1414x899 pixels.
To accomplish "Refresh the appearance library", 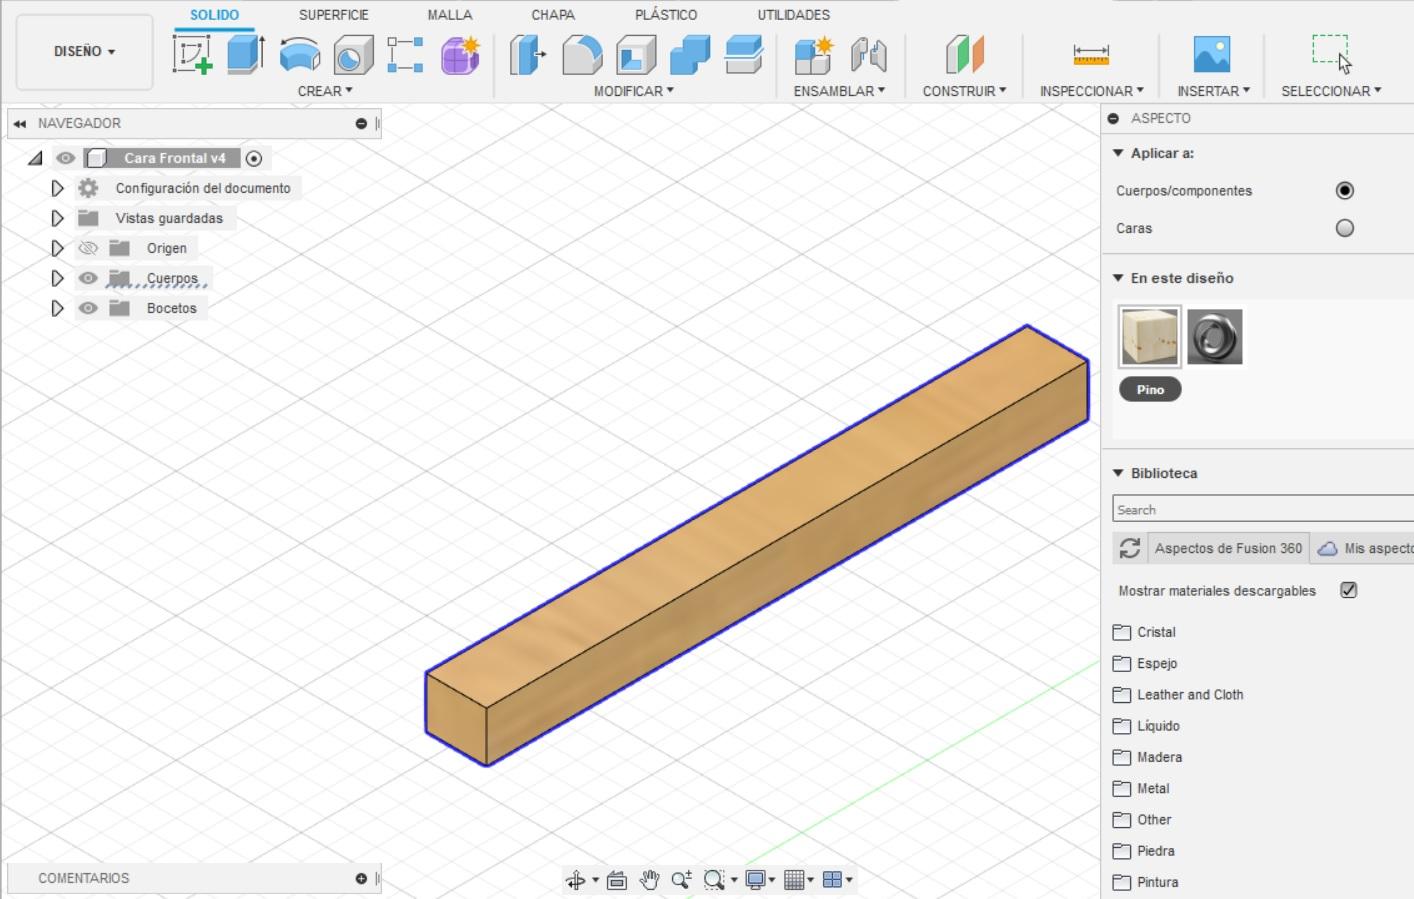I will [1130, 548].
